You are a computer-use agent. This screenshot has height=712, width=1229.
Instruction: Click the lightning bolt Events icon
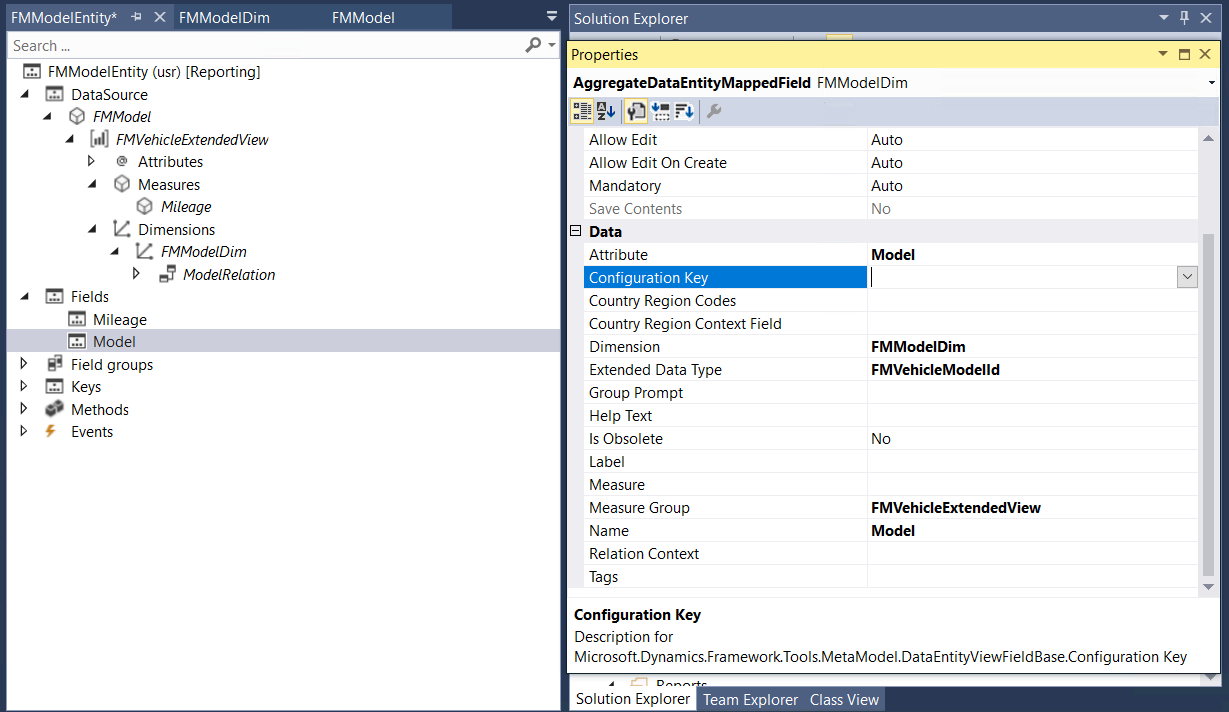pos(52,432)
